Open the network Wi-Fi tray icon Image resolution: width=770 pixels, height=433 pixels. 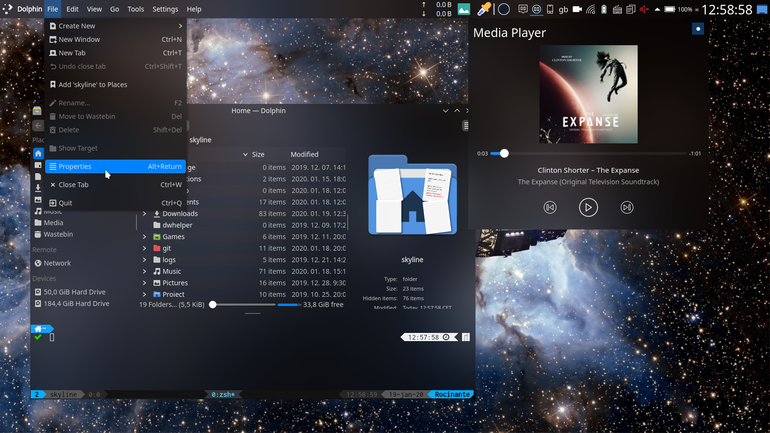point(591,9)
